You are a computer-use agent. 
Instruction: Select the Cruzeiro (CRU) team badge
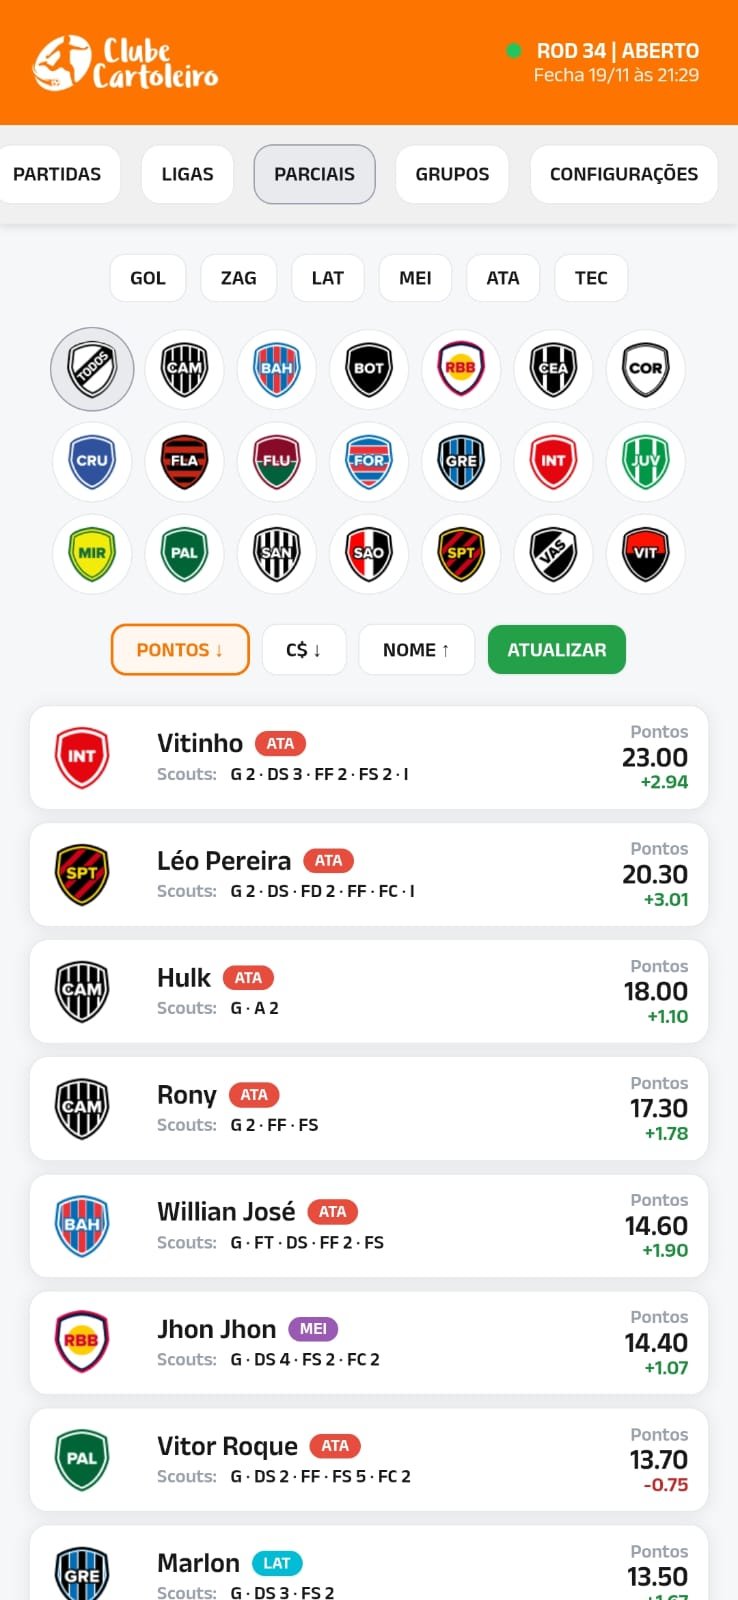[92, 461]
